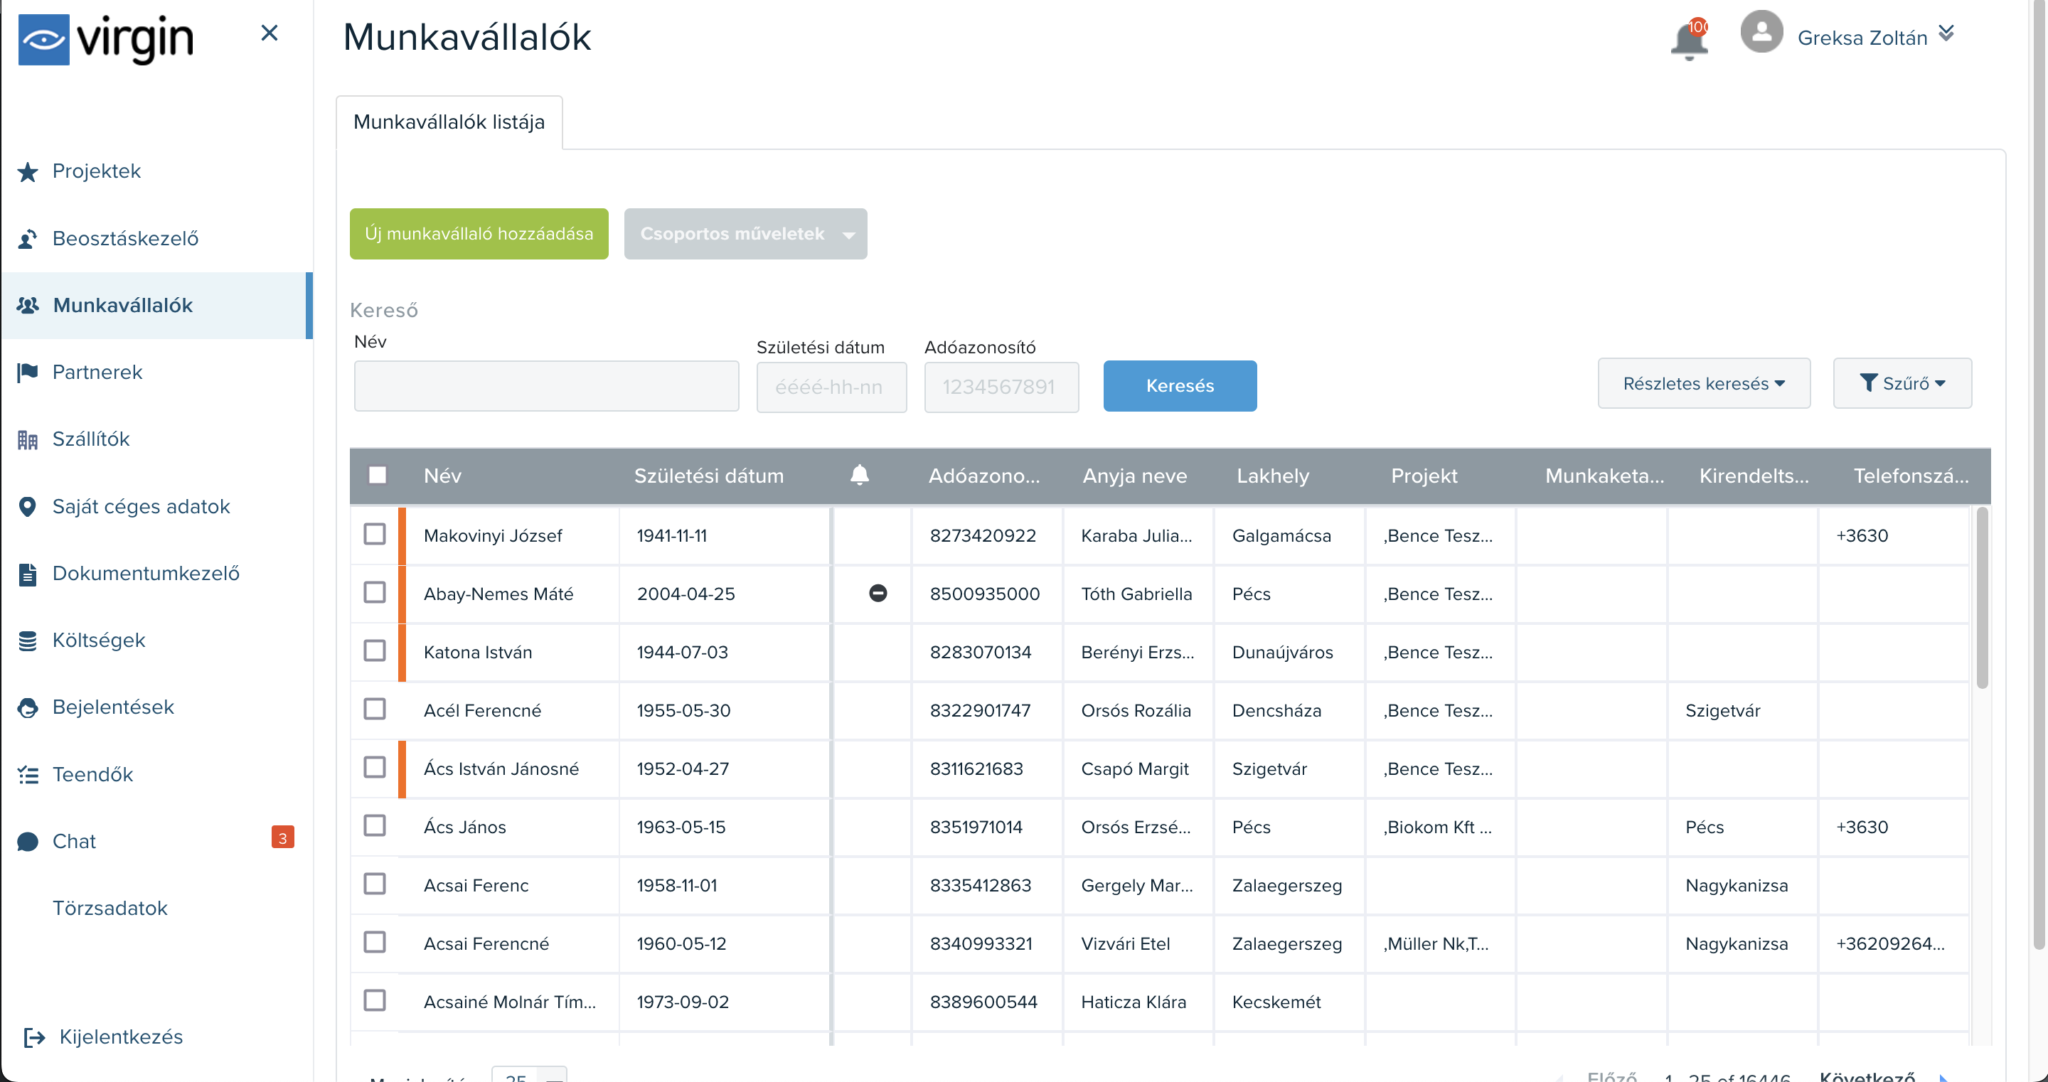Image resolution: width=2048 pixels, height=1082 pixels.
Task: Open Törzsadatok in the sidebar
Action: coord(110,908)
